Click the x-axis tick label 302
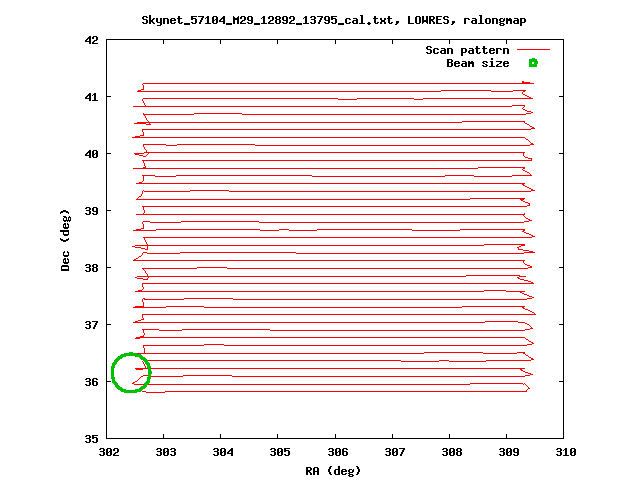 click(x=109, y=452)
